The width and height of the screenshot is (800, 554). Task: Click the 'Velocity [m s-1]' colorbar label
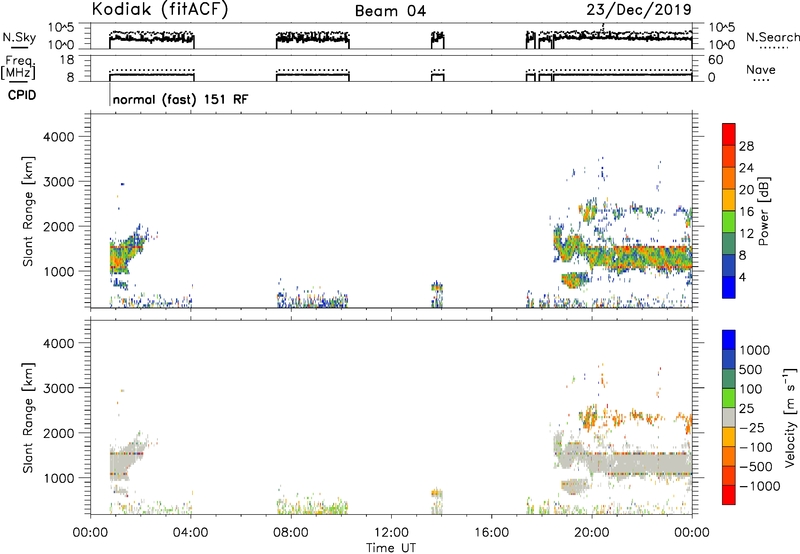pos(790,417)
